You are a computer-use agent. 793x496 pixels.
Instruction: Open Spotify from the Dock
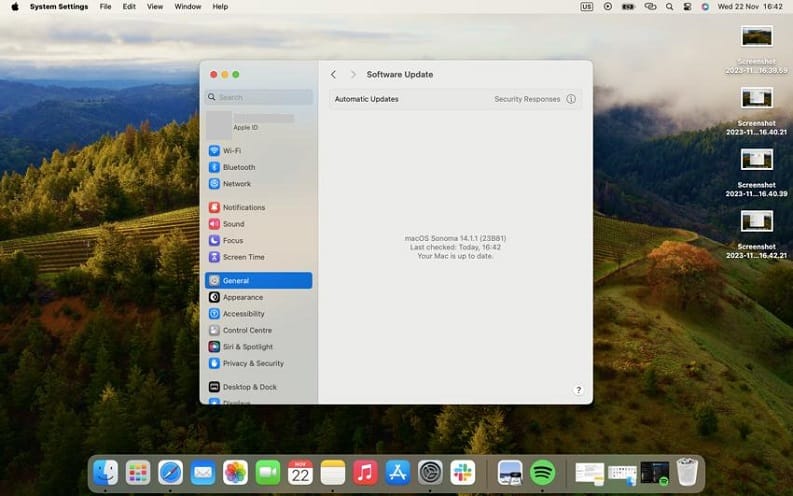(x=542, y=473)
